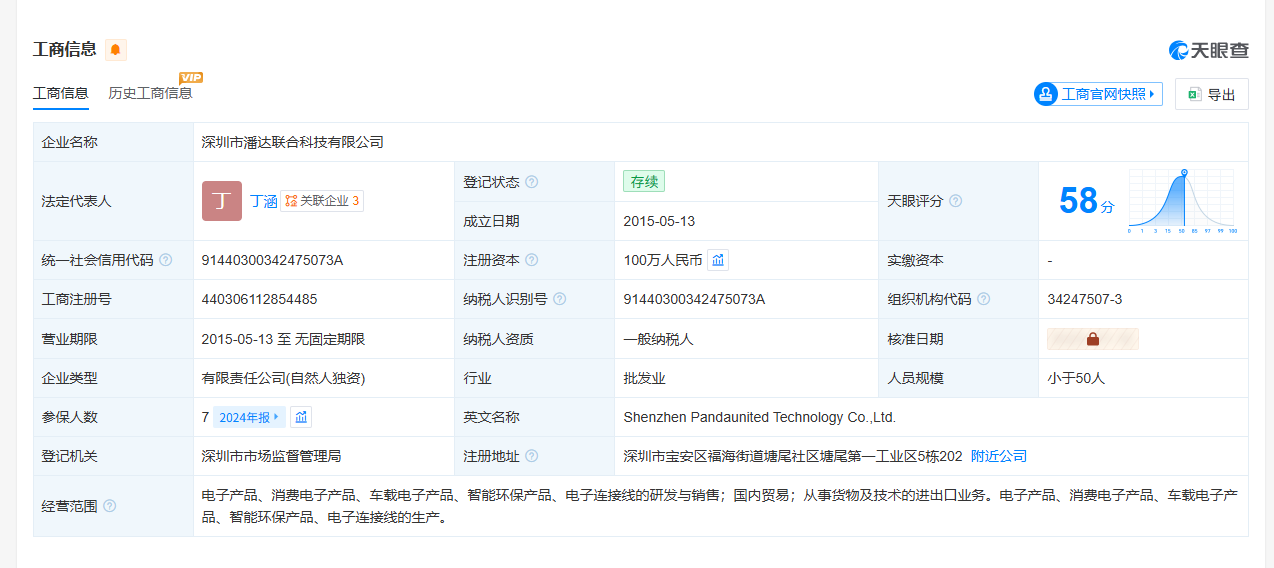
Task: Click help icon next to 统一社会信用代码
Action: point(166,260)
